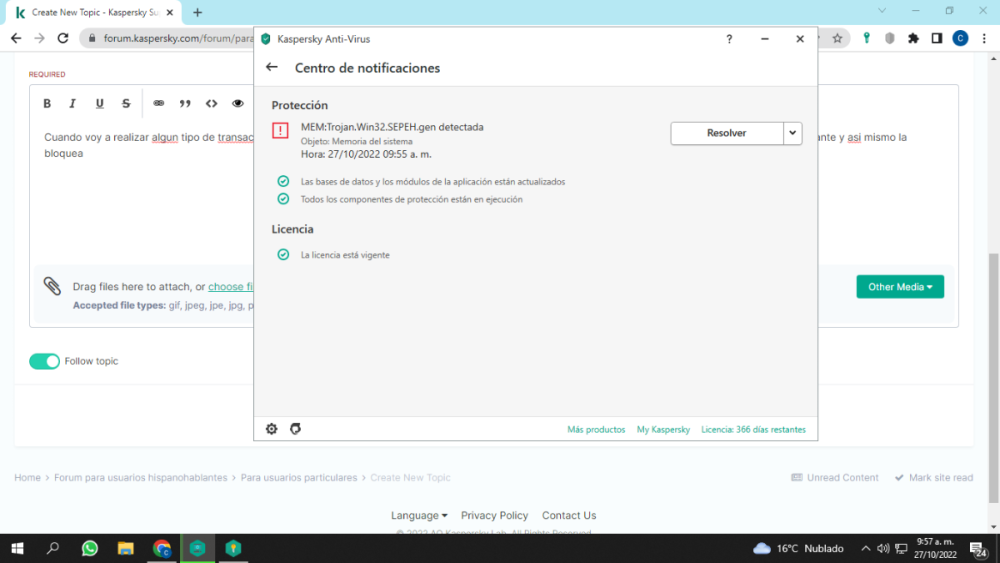Open the Language dropdown in footer

[419, 515]
